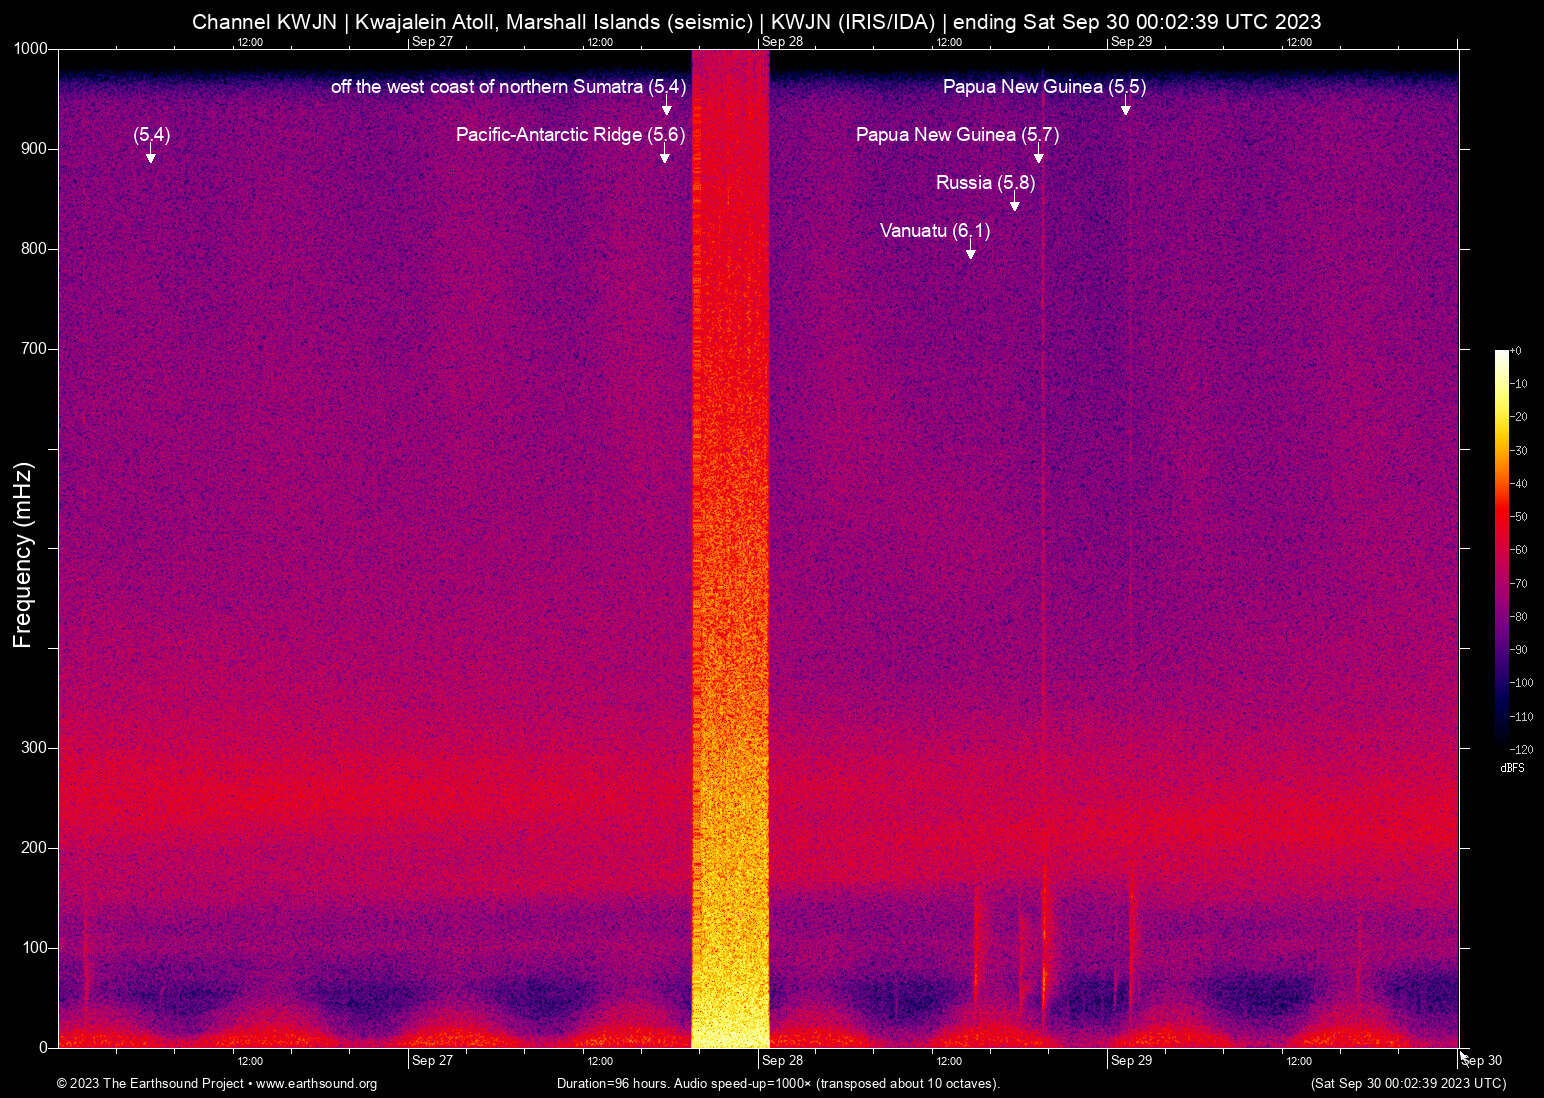Click the Sep 29 label on top axis
This screenshot has height=1098, width=1544.
pos(1131,42)
